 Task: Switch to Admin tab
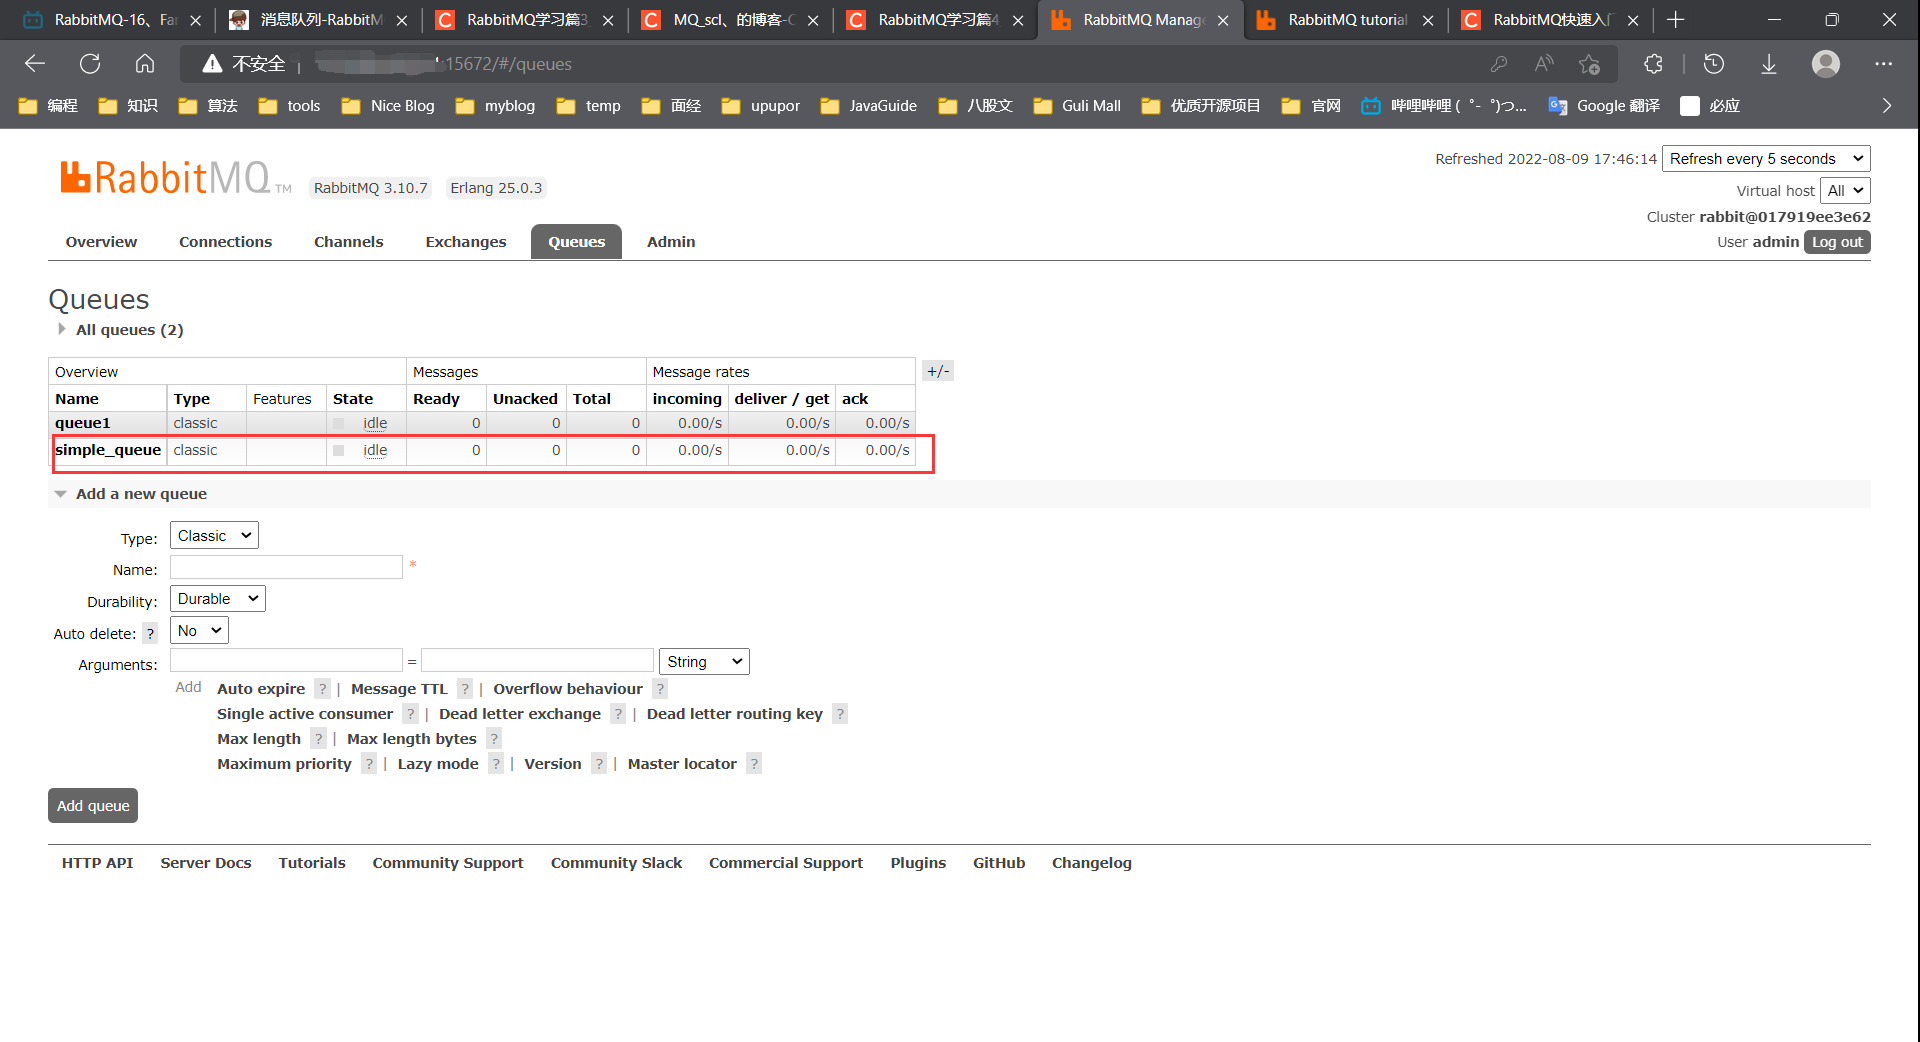(671, 242)
